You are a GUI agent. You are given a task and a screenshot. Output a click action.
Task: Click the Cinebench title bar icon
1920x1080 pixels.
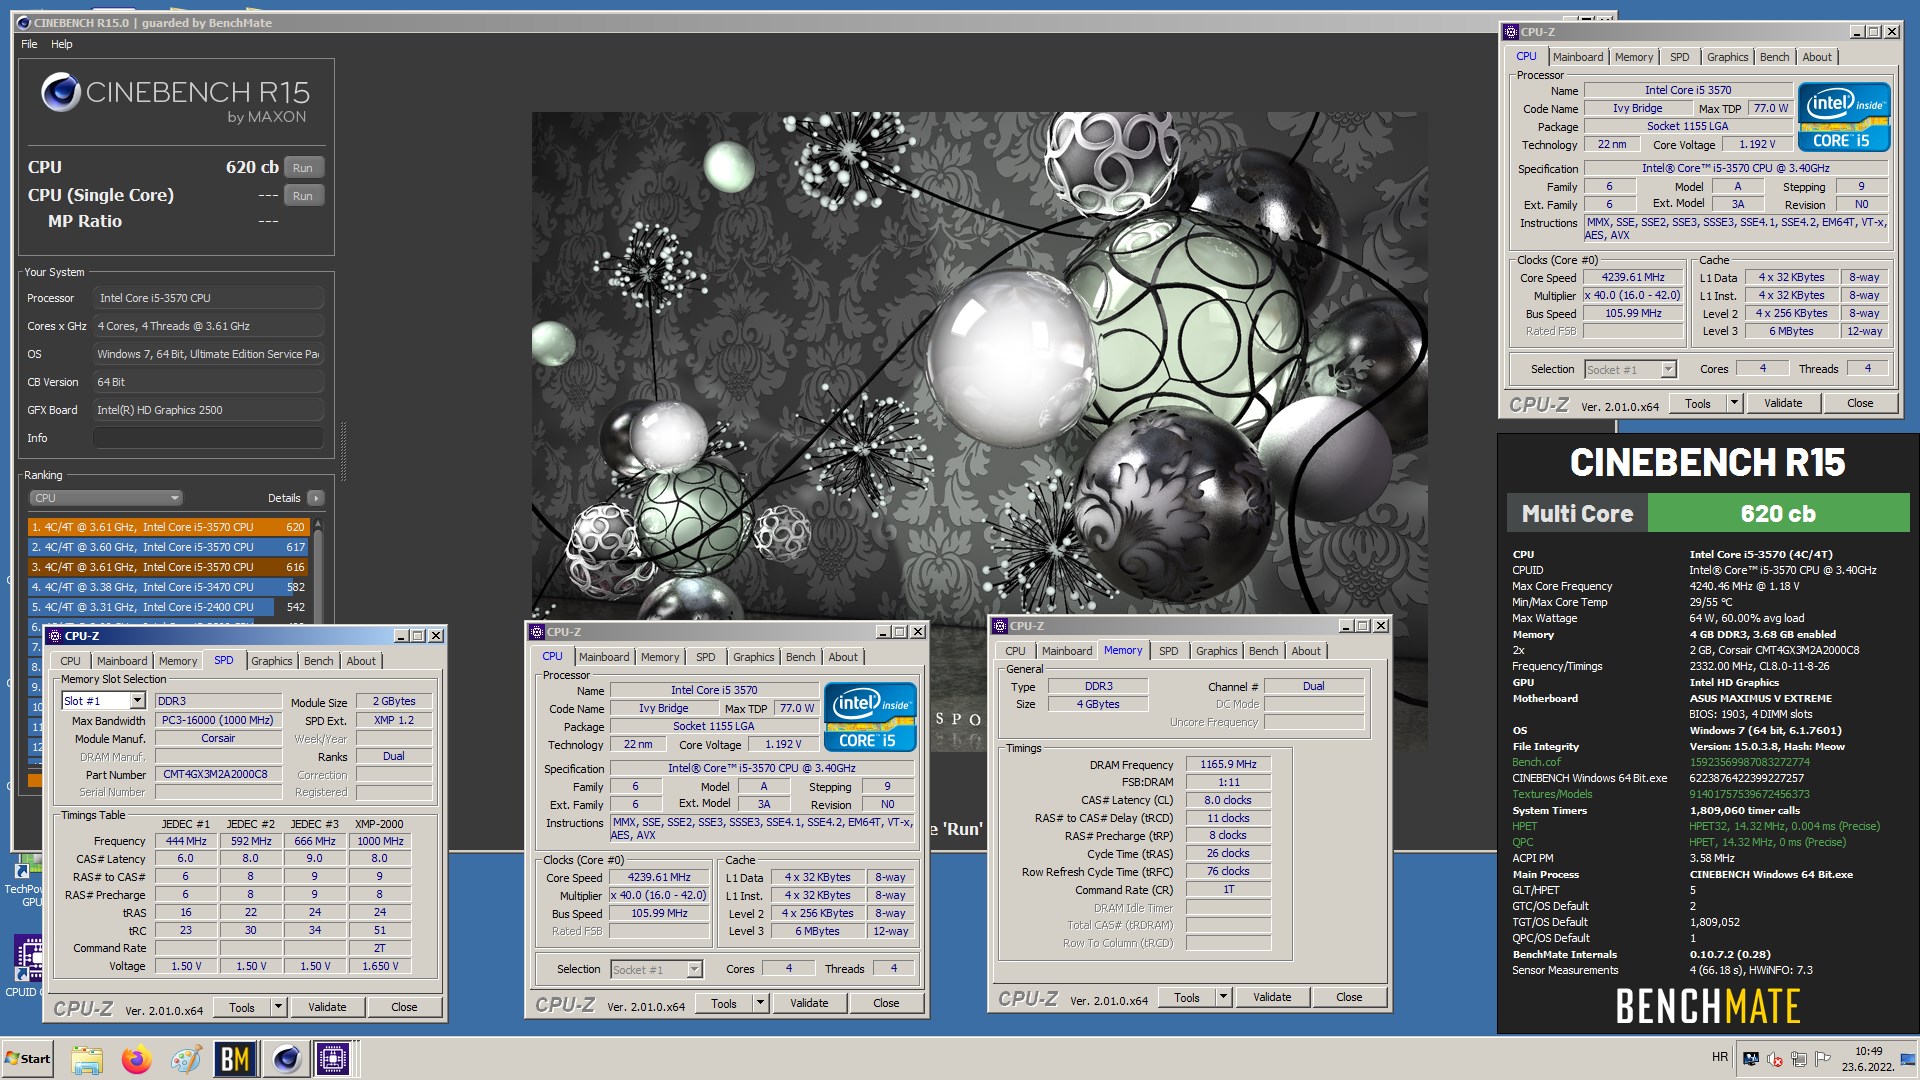[24, 22]
